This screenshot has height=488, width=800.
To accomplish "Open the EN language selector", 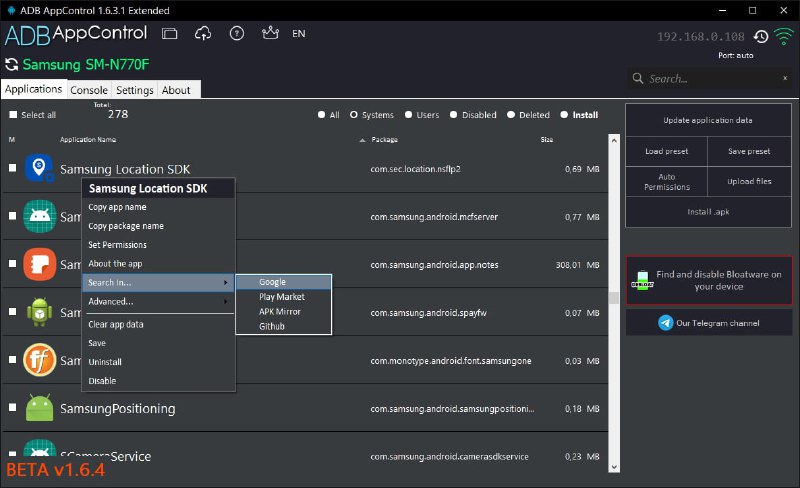I will (298, 34).
